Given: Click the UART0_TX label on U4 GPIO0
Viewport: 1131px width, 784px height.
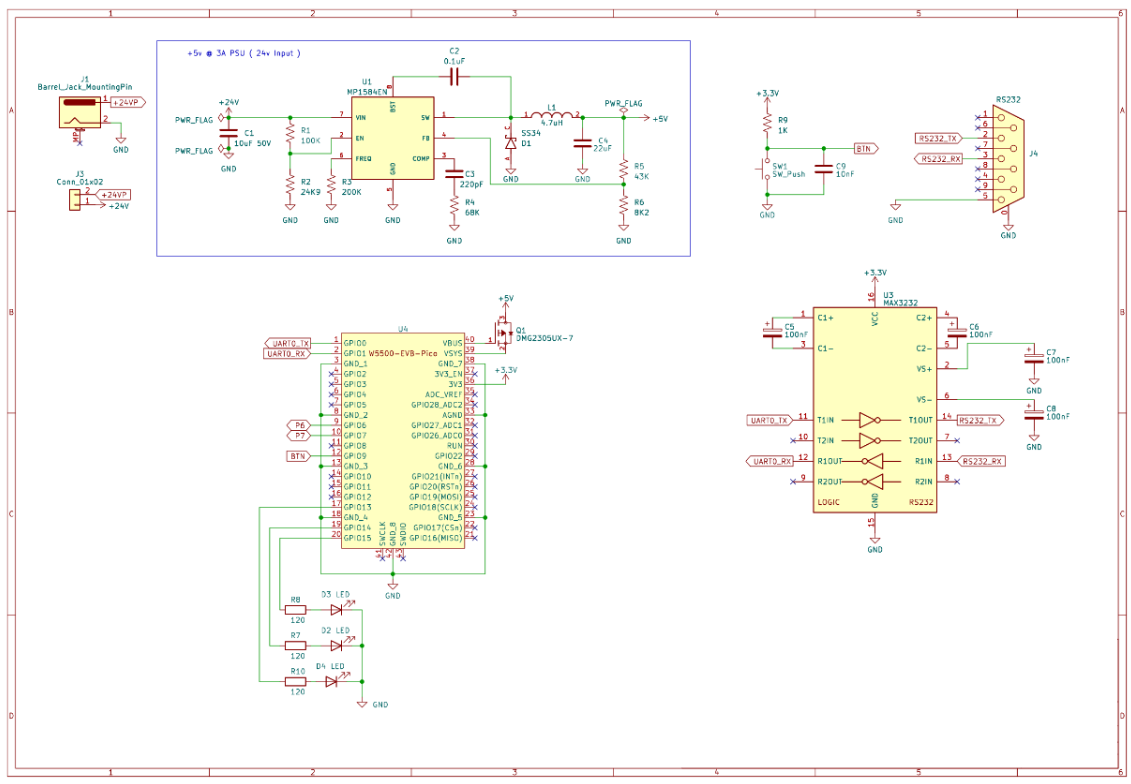Looking at the screenshot, I should [x=288, y=343].
